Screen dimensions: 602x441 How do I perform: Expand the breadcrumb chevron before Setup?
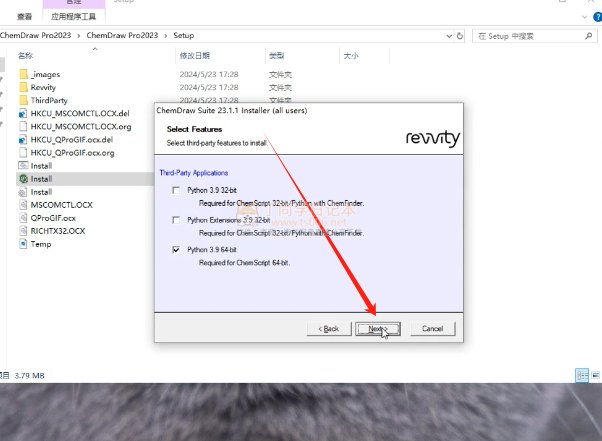166,36
